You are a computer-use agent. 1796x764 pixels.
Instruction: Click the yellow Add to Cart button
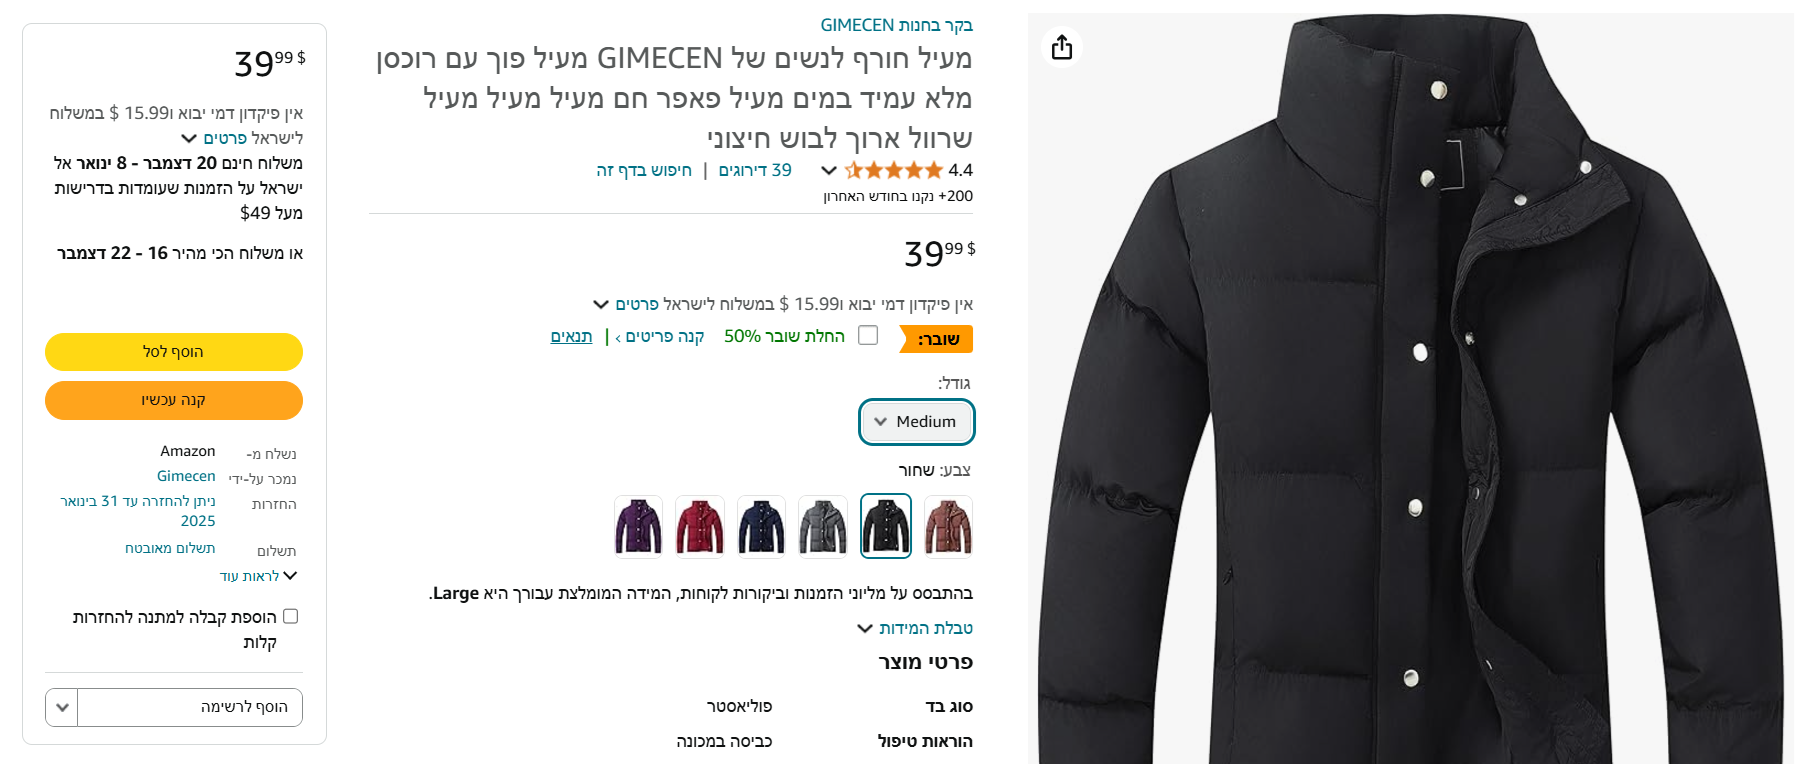174,352
